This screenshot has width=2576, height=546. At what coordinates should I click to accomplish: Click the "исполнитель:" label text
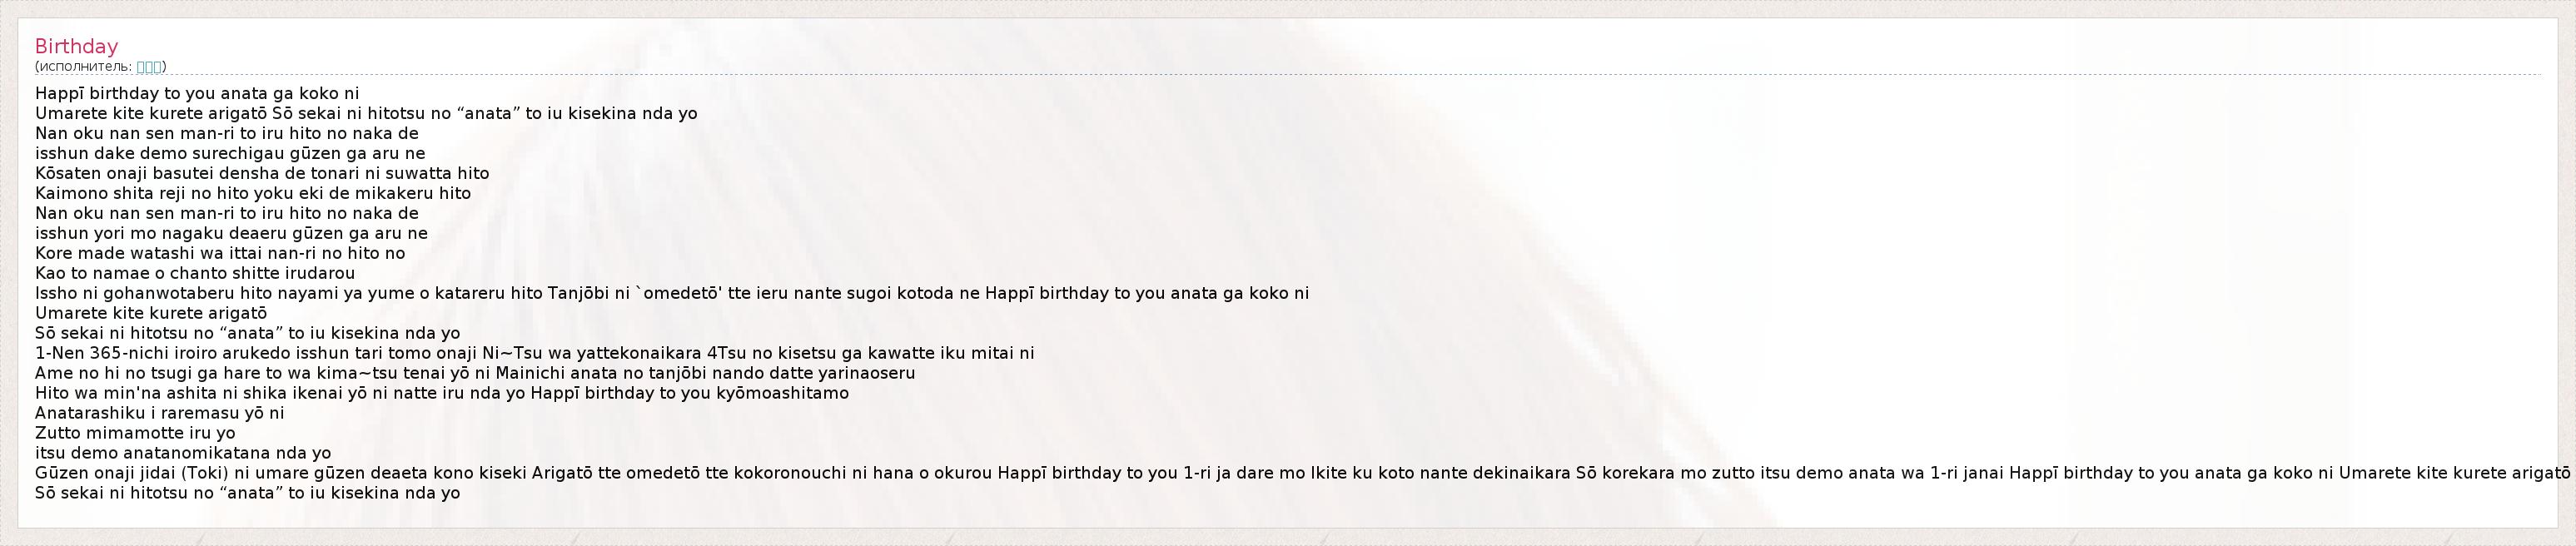[85, 67]
